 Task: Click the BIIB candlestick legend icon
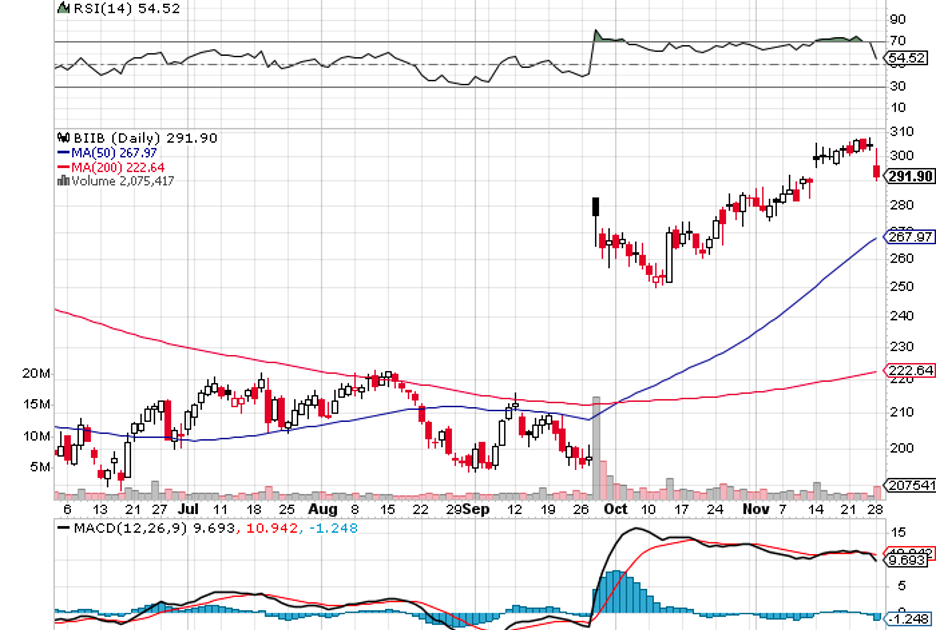[x=63, y=138]
